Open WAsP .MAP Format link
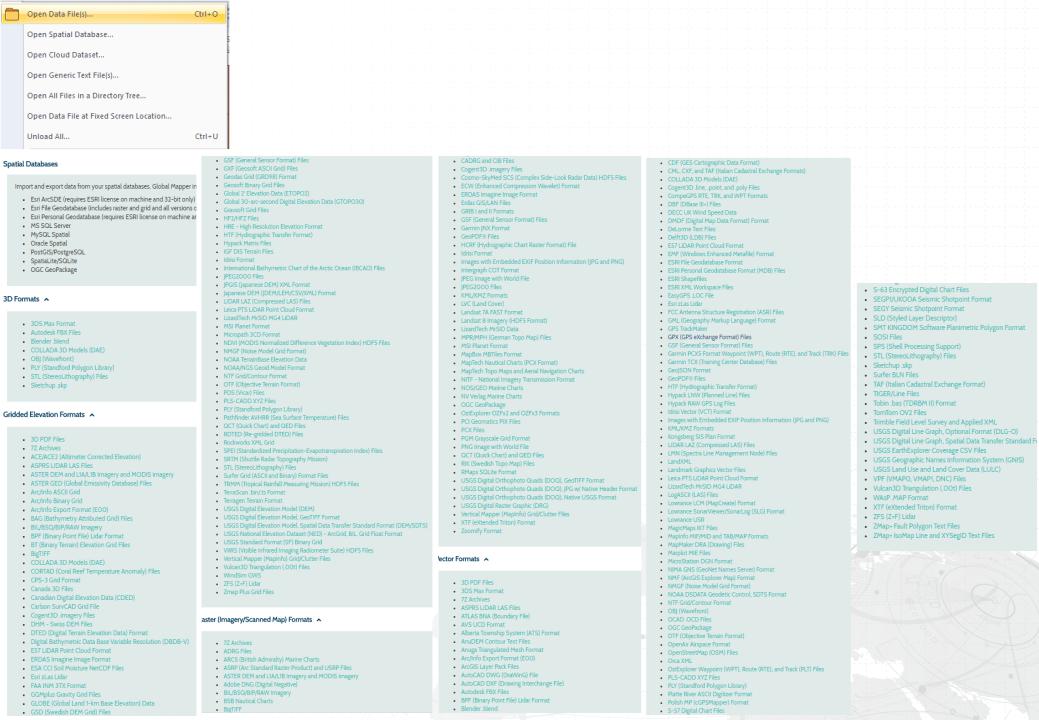1039x720 pixels. [901, 497]
